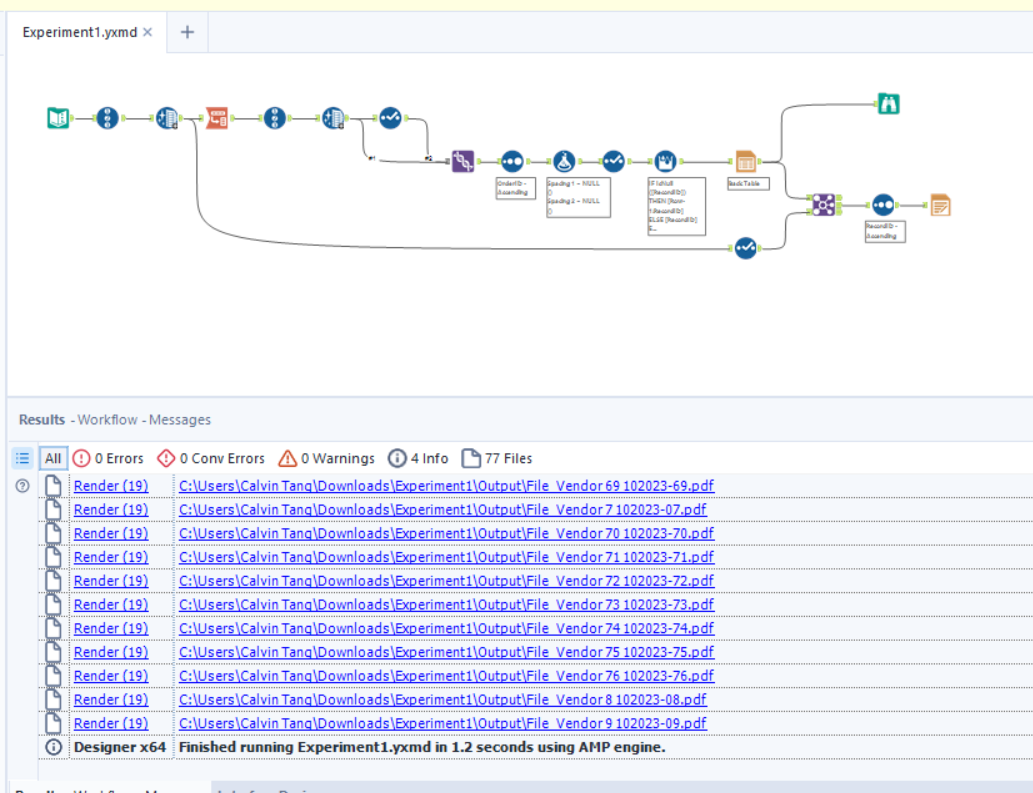Select the Multi-Row Formula crown icon tool

coord(665,160)
